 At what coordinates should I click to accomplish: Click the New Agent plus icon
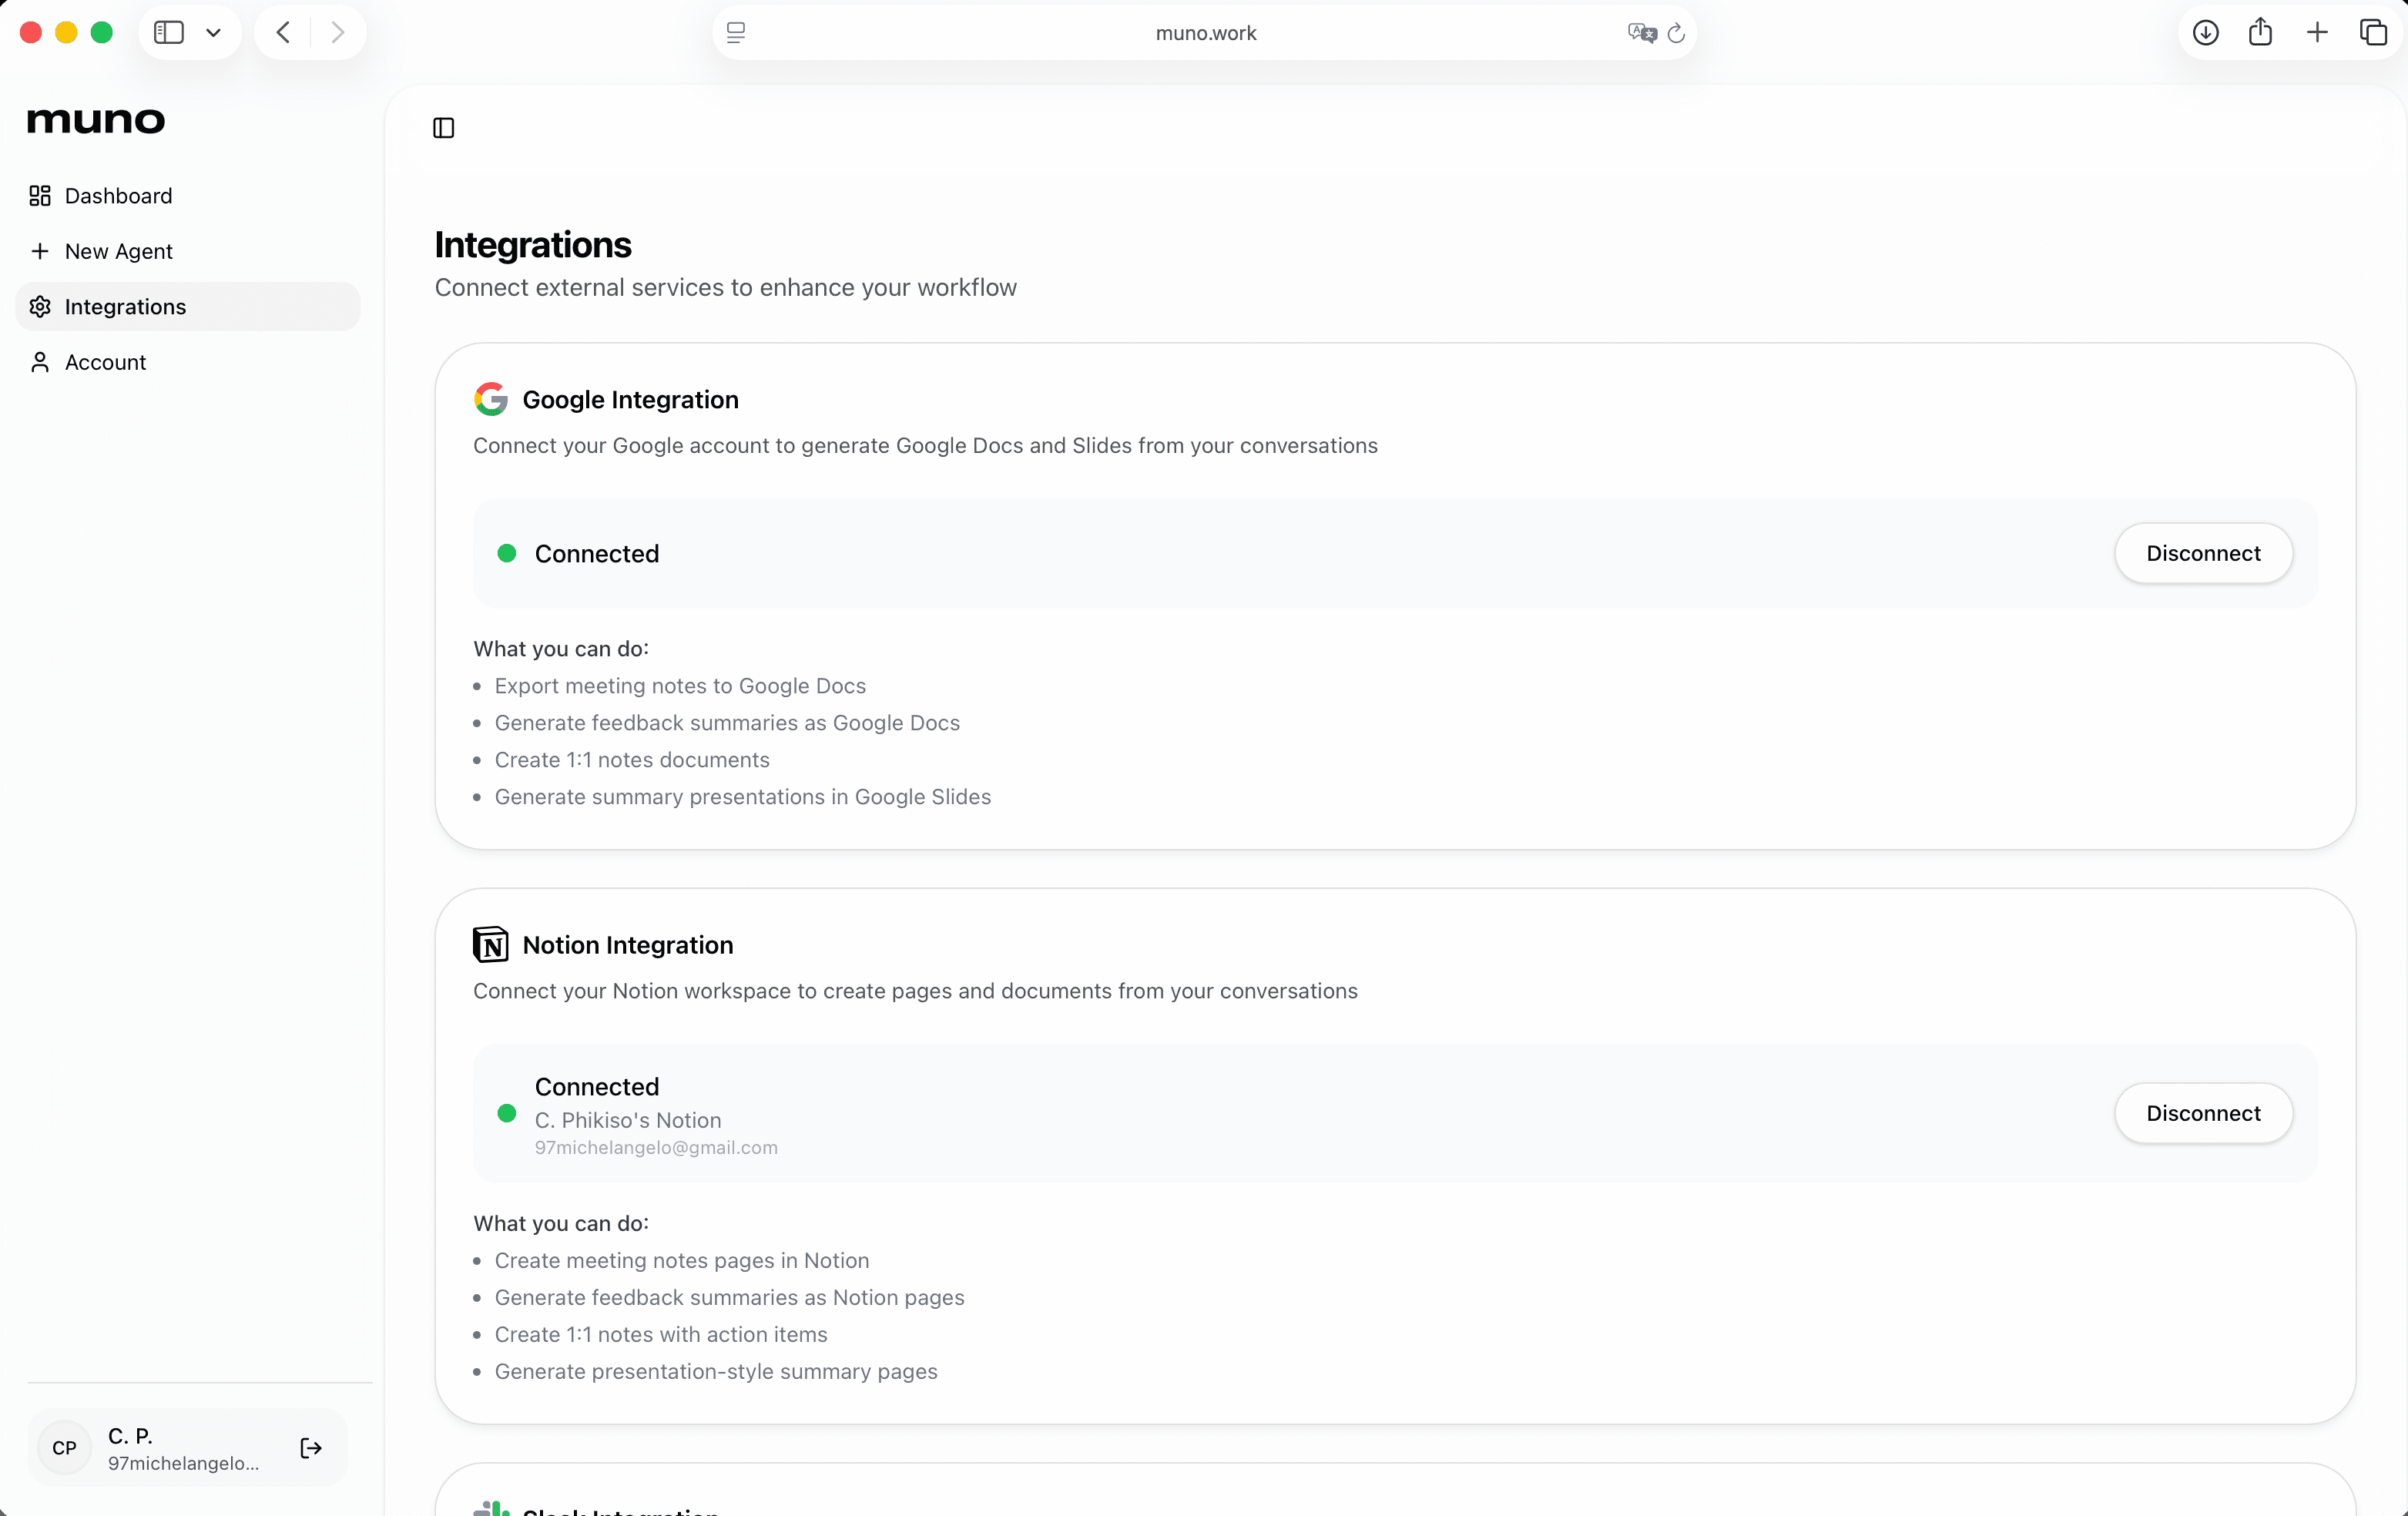point(41,251)
